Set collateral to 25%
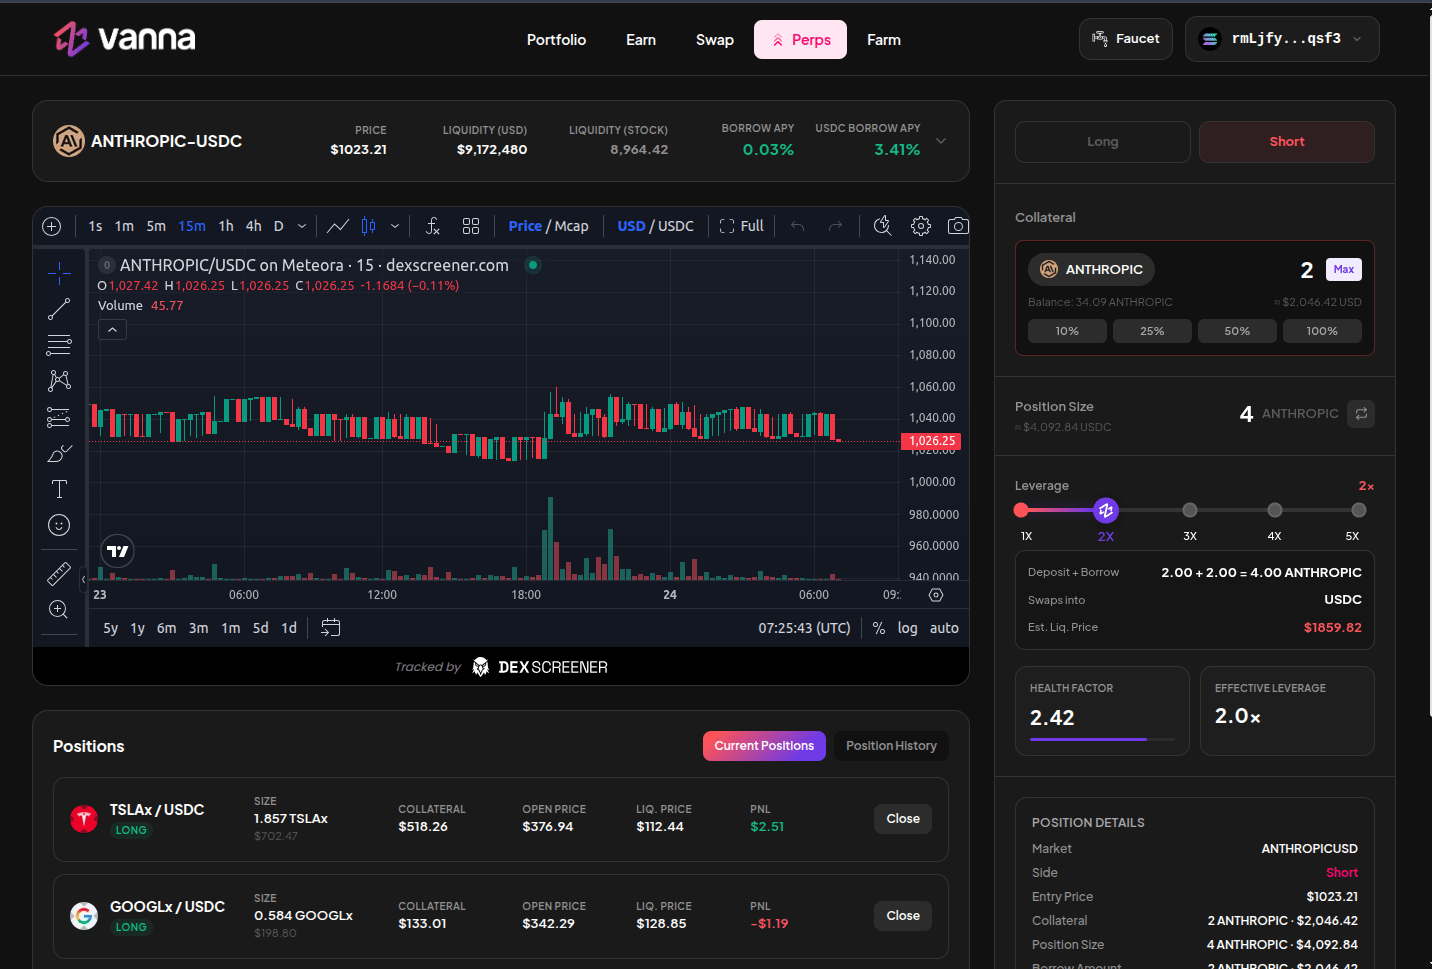1432x969 pixels. coord(1152,331)
